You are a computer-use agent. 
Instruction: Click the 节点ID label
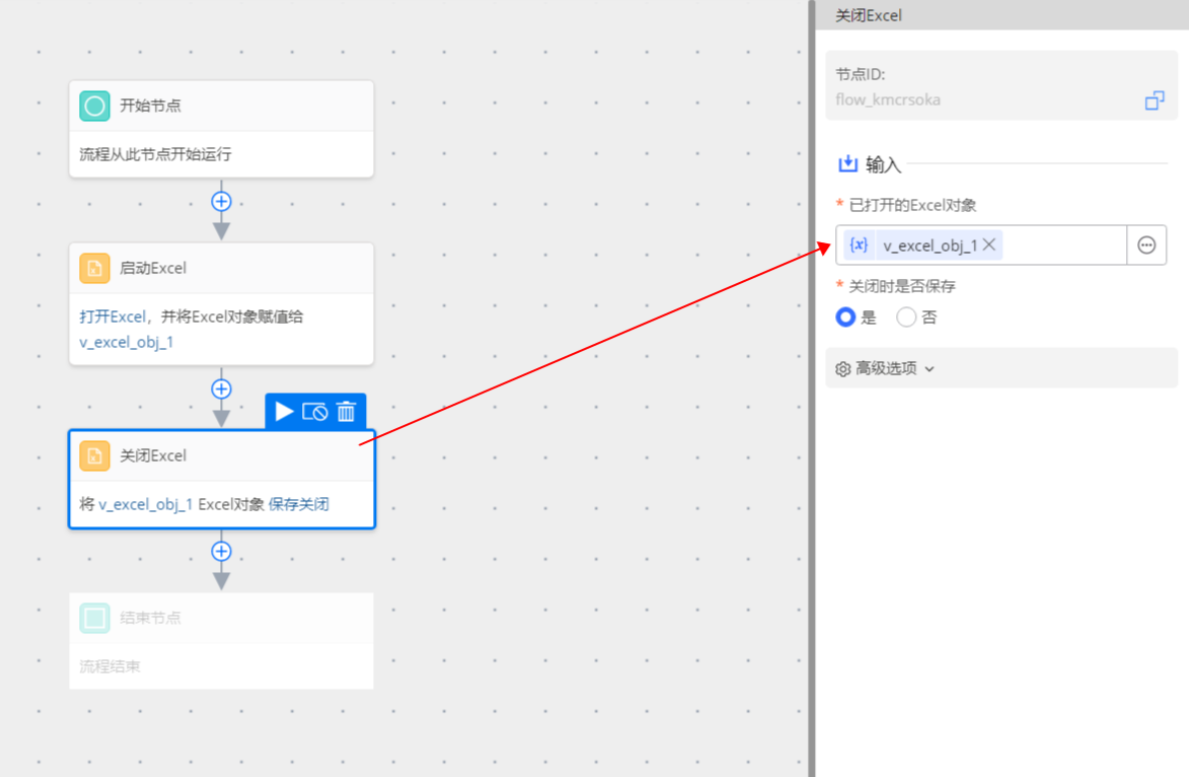(x=860, y=74)
